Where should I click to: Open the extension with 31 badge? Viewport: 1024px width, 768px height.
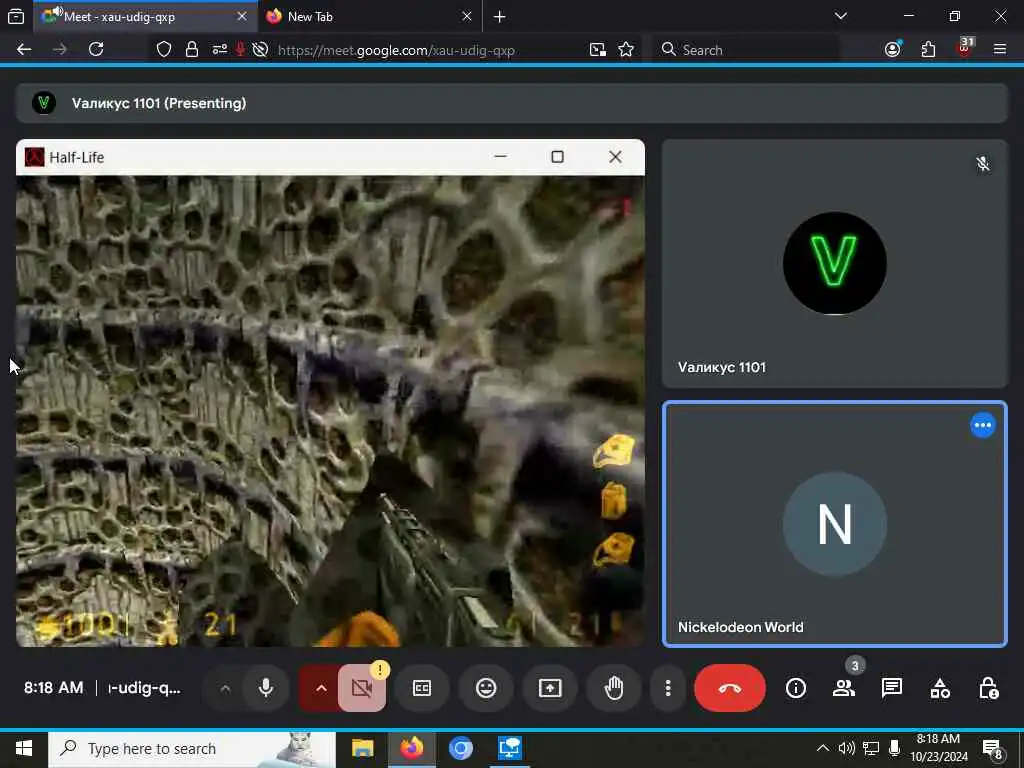click(965, 48)
